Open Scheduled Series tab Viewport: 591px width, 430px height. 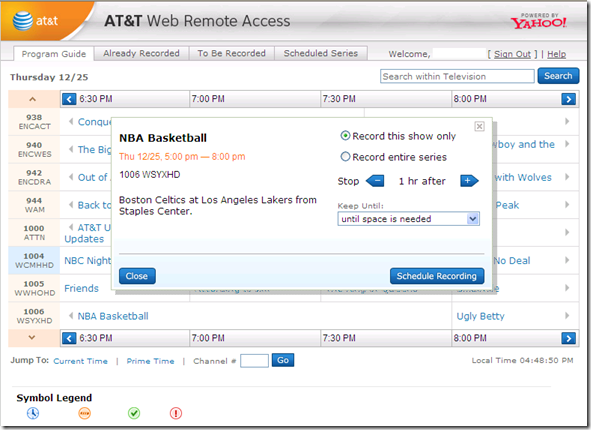point(321,53)
